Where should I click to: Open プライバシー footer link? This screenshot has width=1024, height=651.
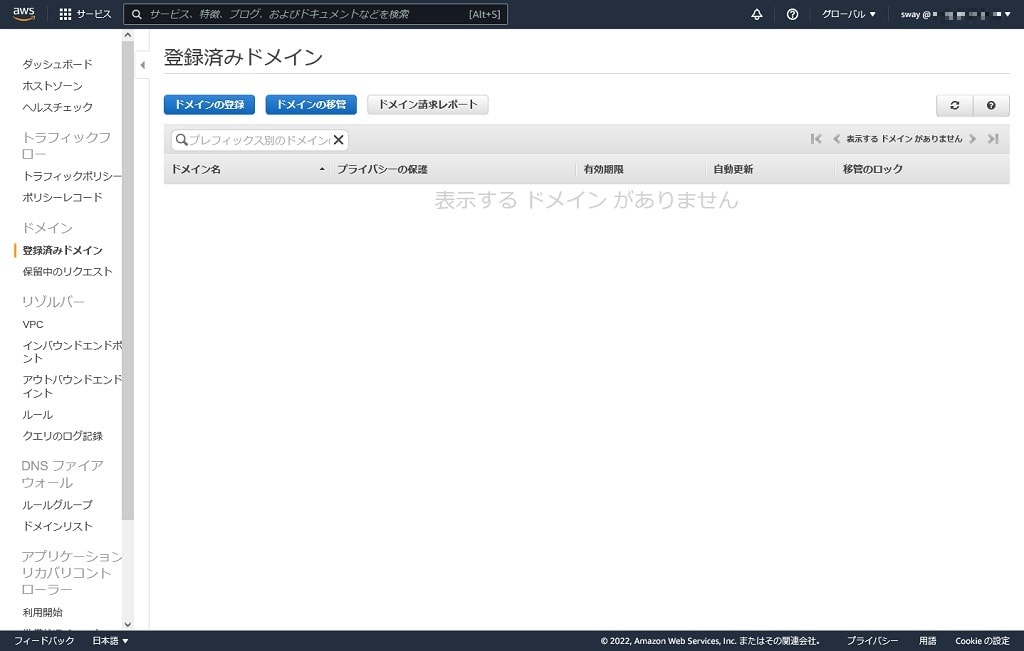[x=872, y=641]
